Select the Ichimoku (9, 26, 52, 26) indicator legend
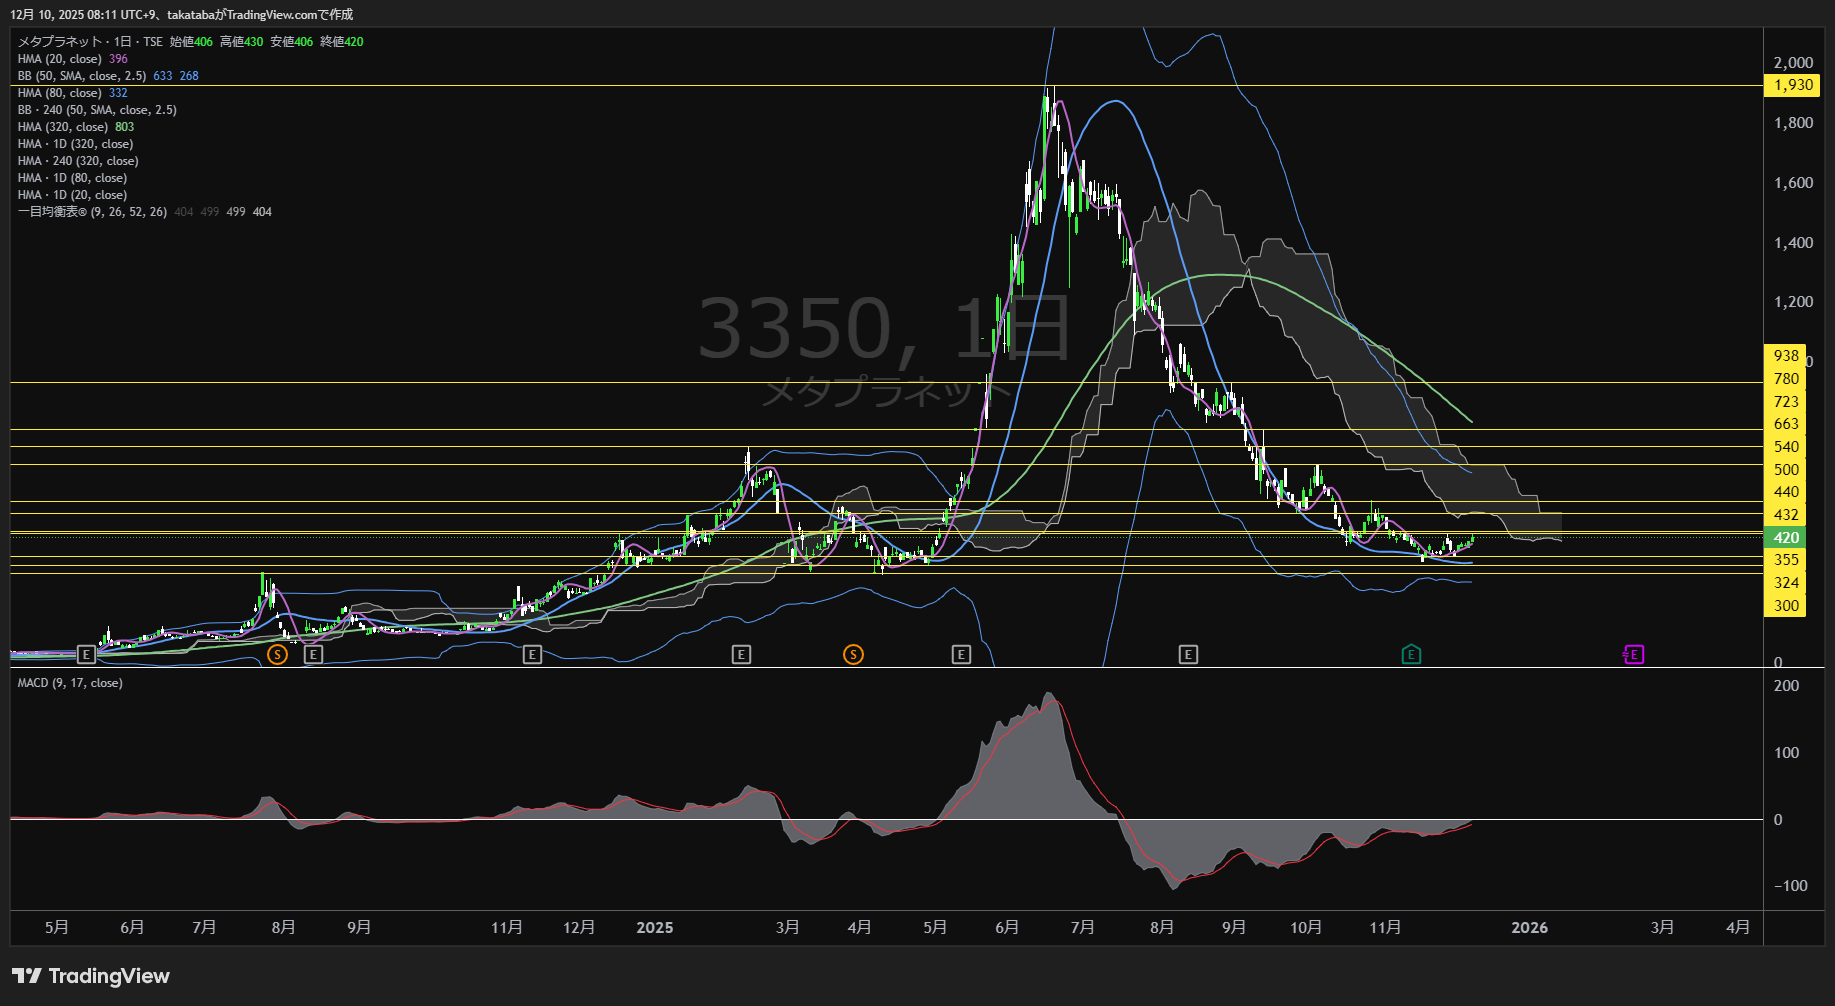 (92, 212)
